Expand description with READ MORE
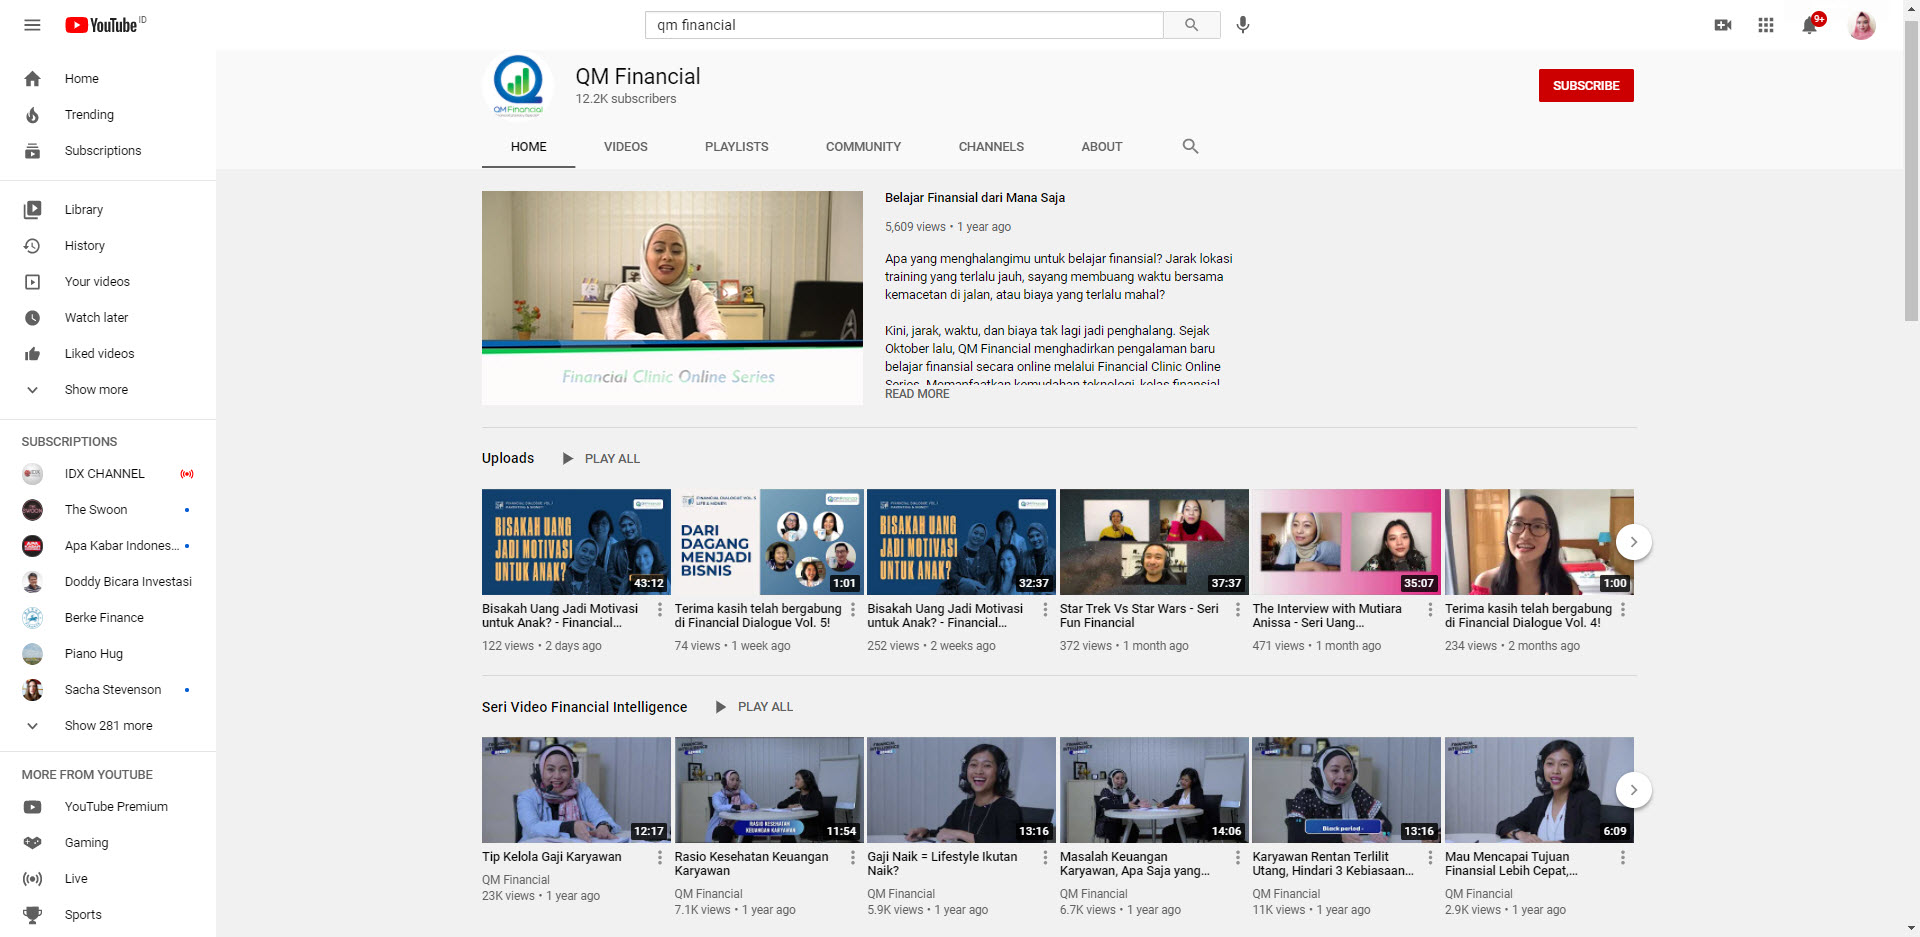Screen dimensions: 1920x937 (917, 394)
